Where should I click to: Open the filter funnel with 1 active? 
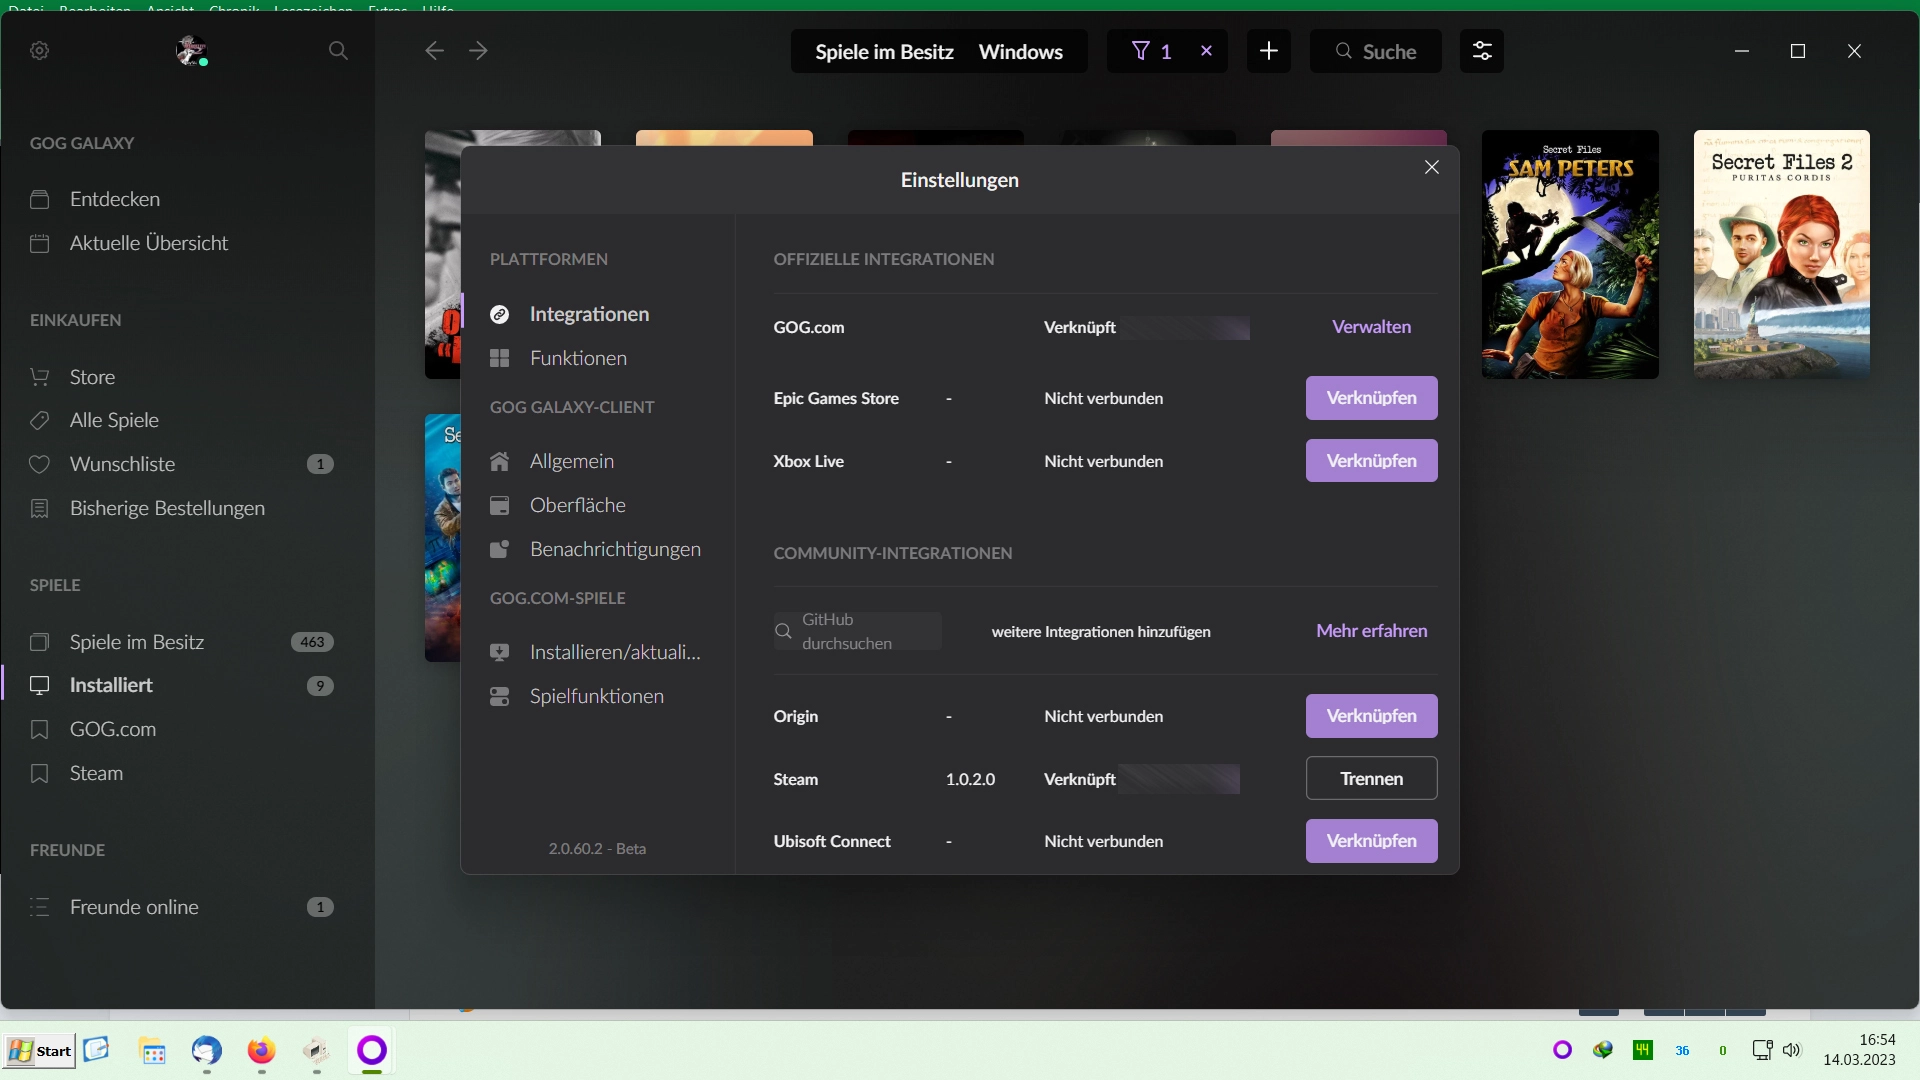[x=1151, y=51]
